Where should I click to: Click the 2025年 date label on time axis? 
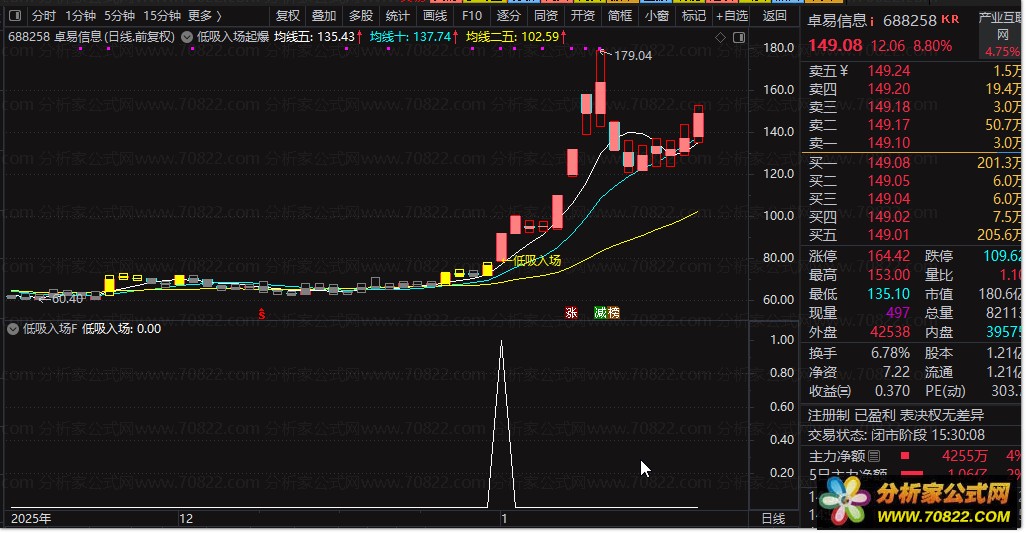tap(31, 519)
